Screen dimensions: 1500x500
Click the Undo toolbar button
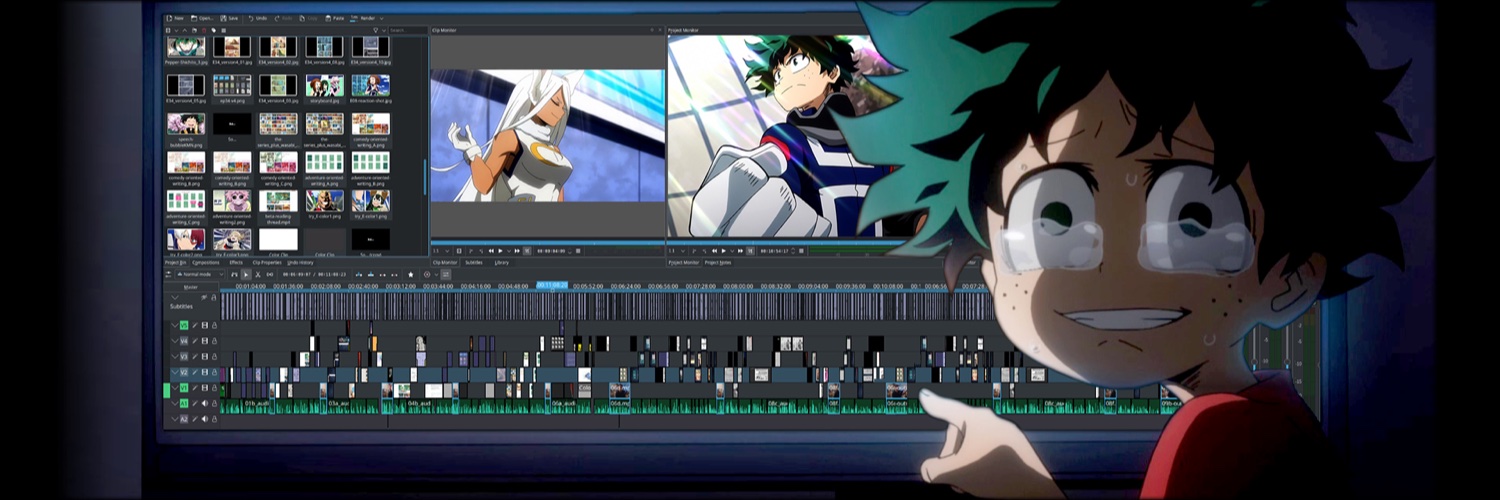[257, 18]
